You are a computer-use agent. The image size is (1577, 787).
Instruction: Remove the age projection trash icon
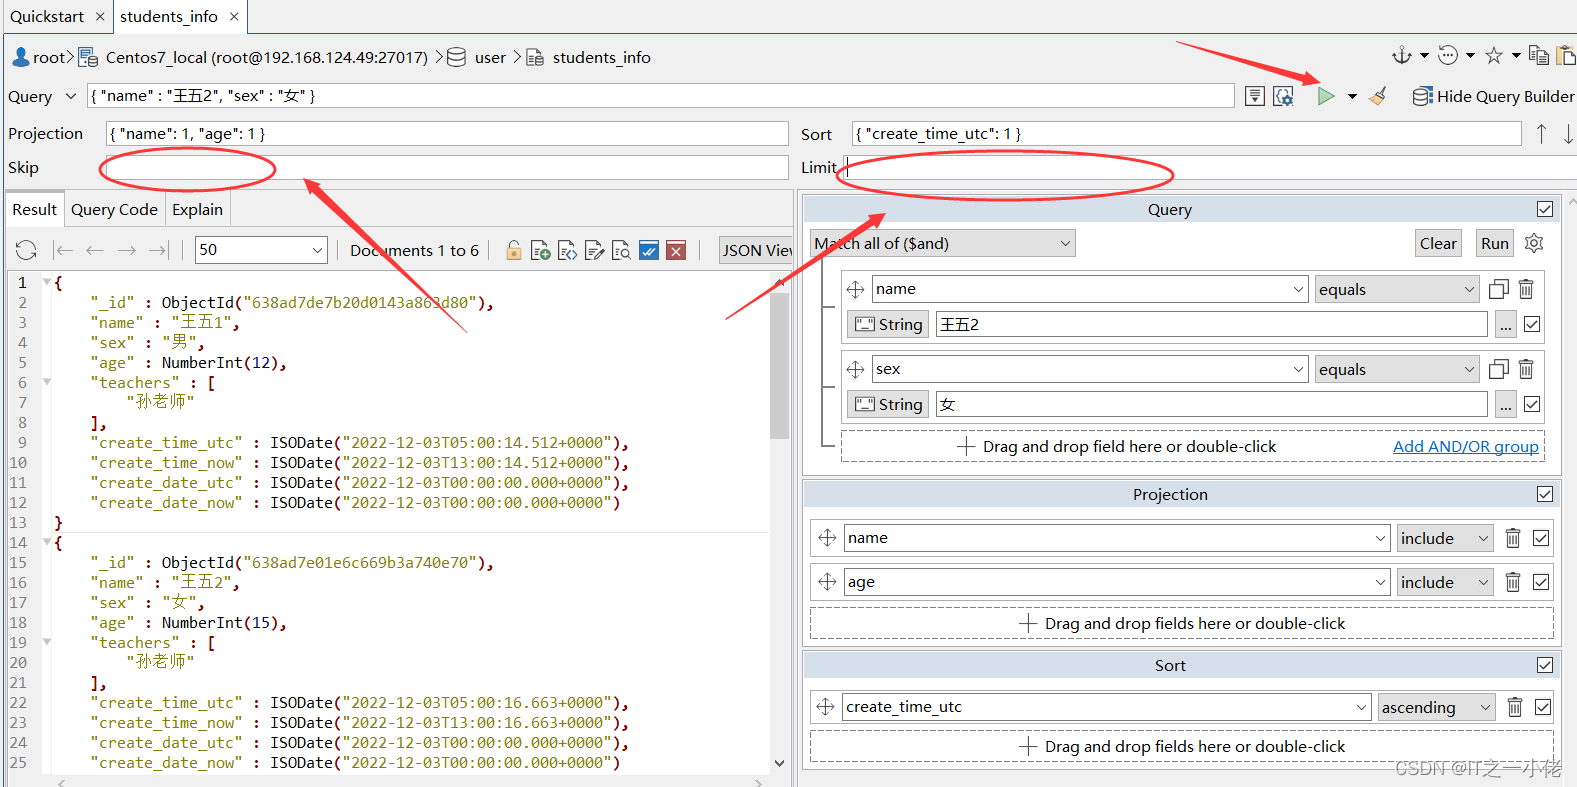coord(1513,582)
